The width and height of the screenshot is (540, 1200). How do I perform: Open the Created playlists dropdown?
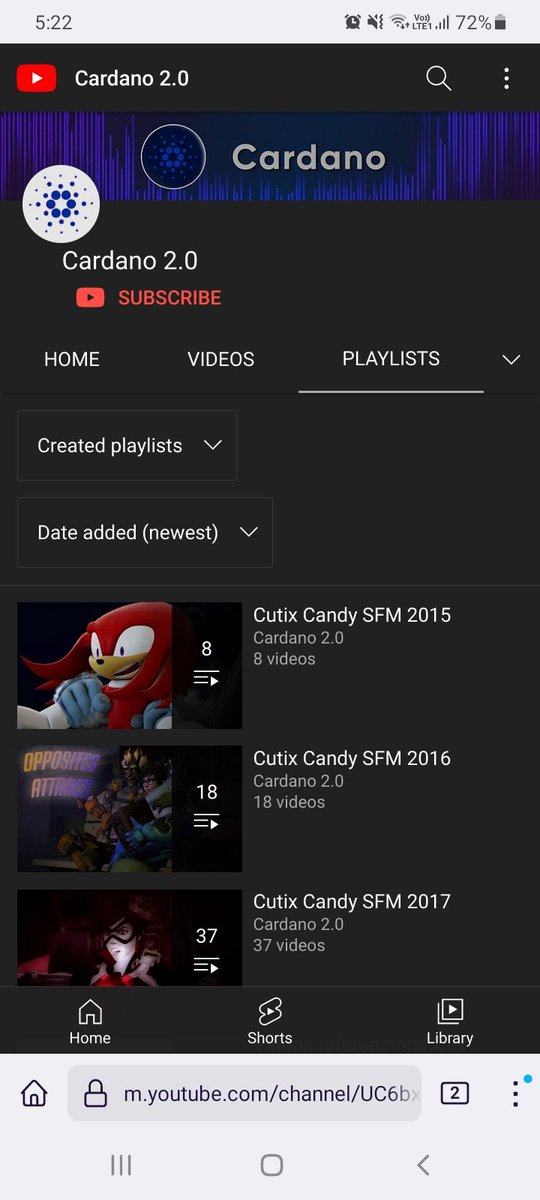click(x=127, y=445)
